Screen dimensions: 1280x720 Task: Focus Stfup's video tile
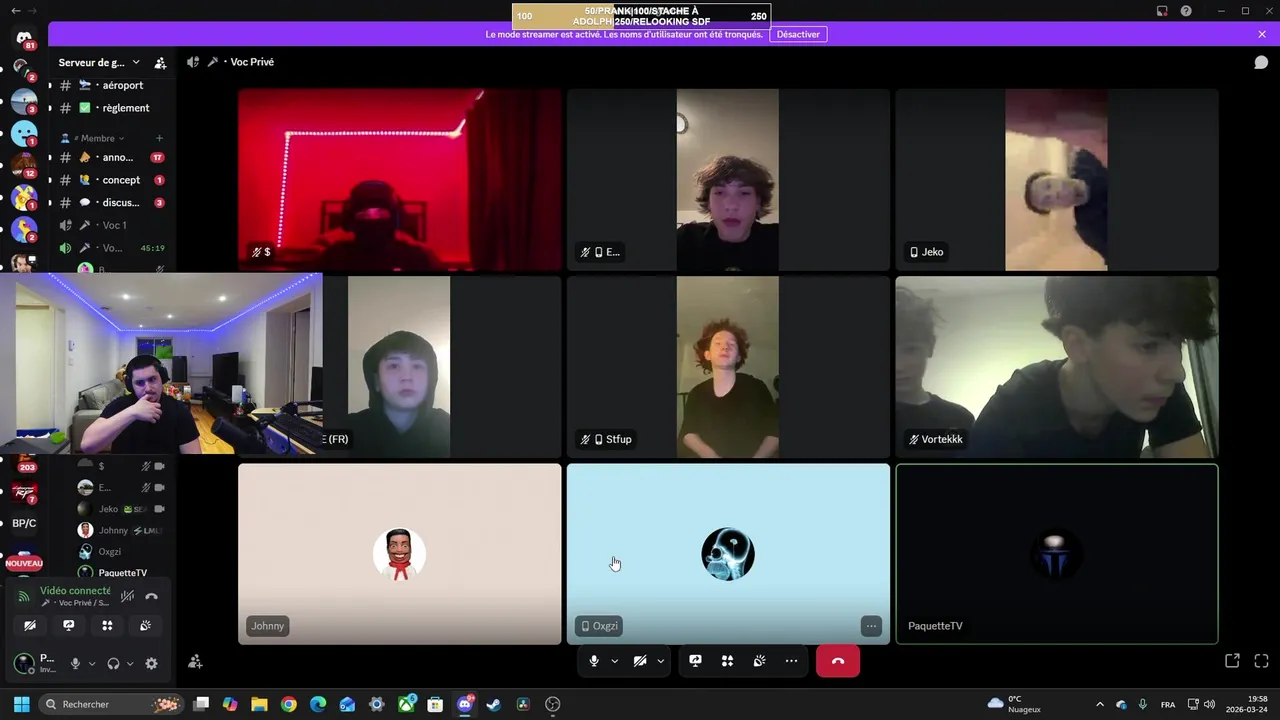728,367
